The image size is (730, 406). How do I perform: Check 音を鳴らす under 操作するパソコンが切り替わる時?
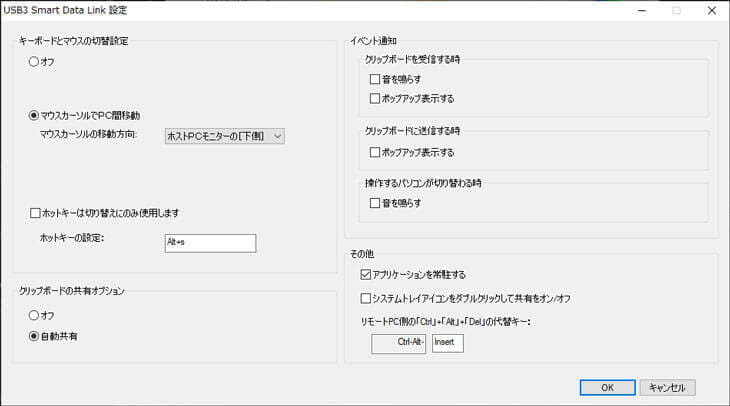point(375,203)
